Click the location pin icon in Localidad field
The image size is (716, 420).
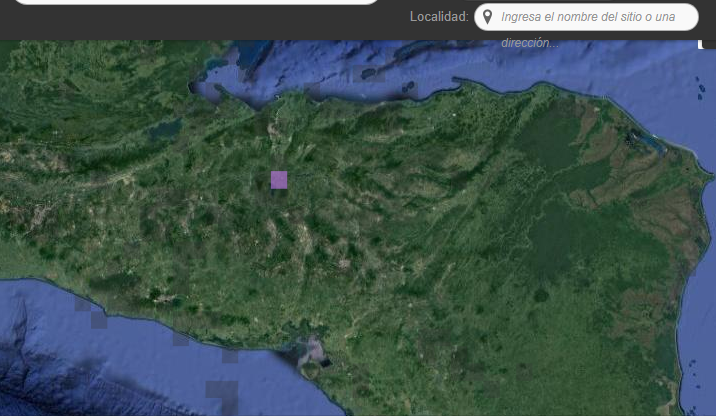pyautogui.click(x=488, y=17)
